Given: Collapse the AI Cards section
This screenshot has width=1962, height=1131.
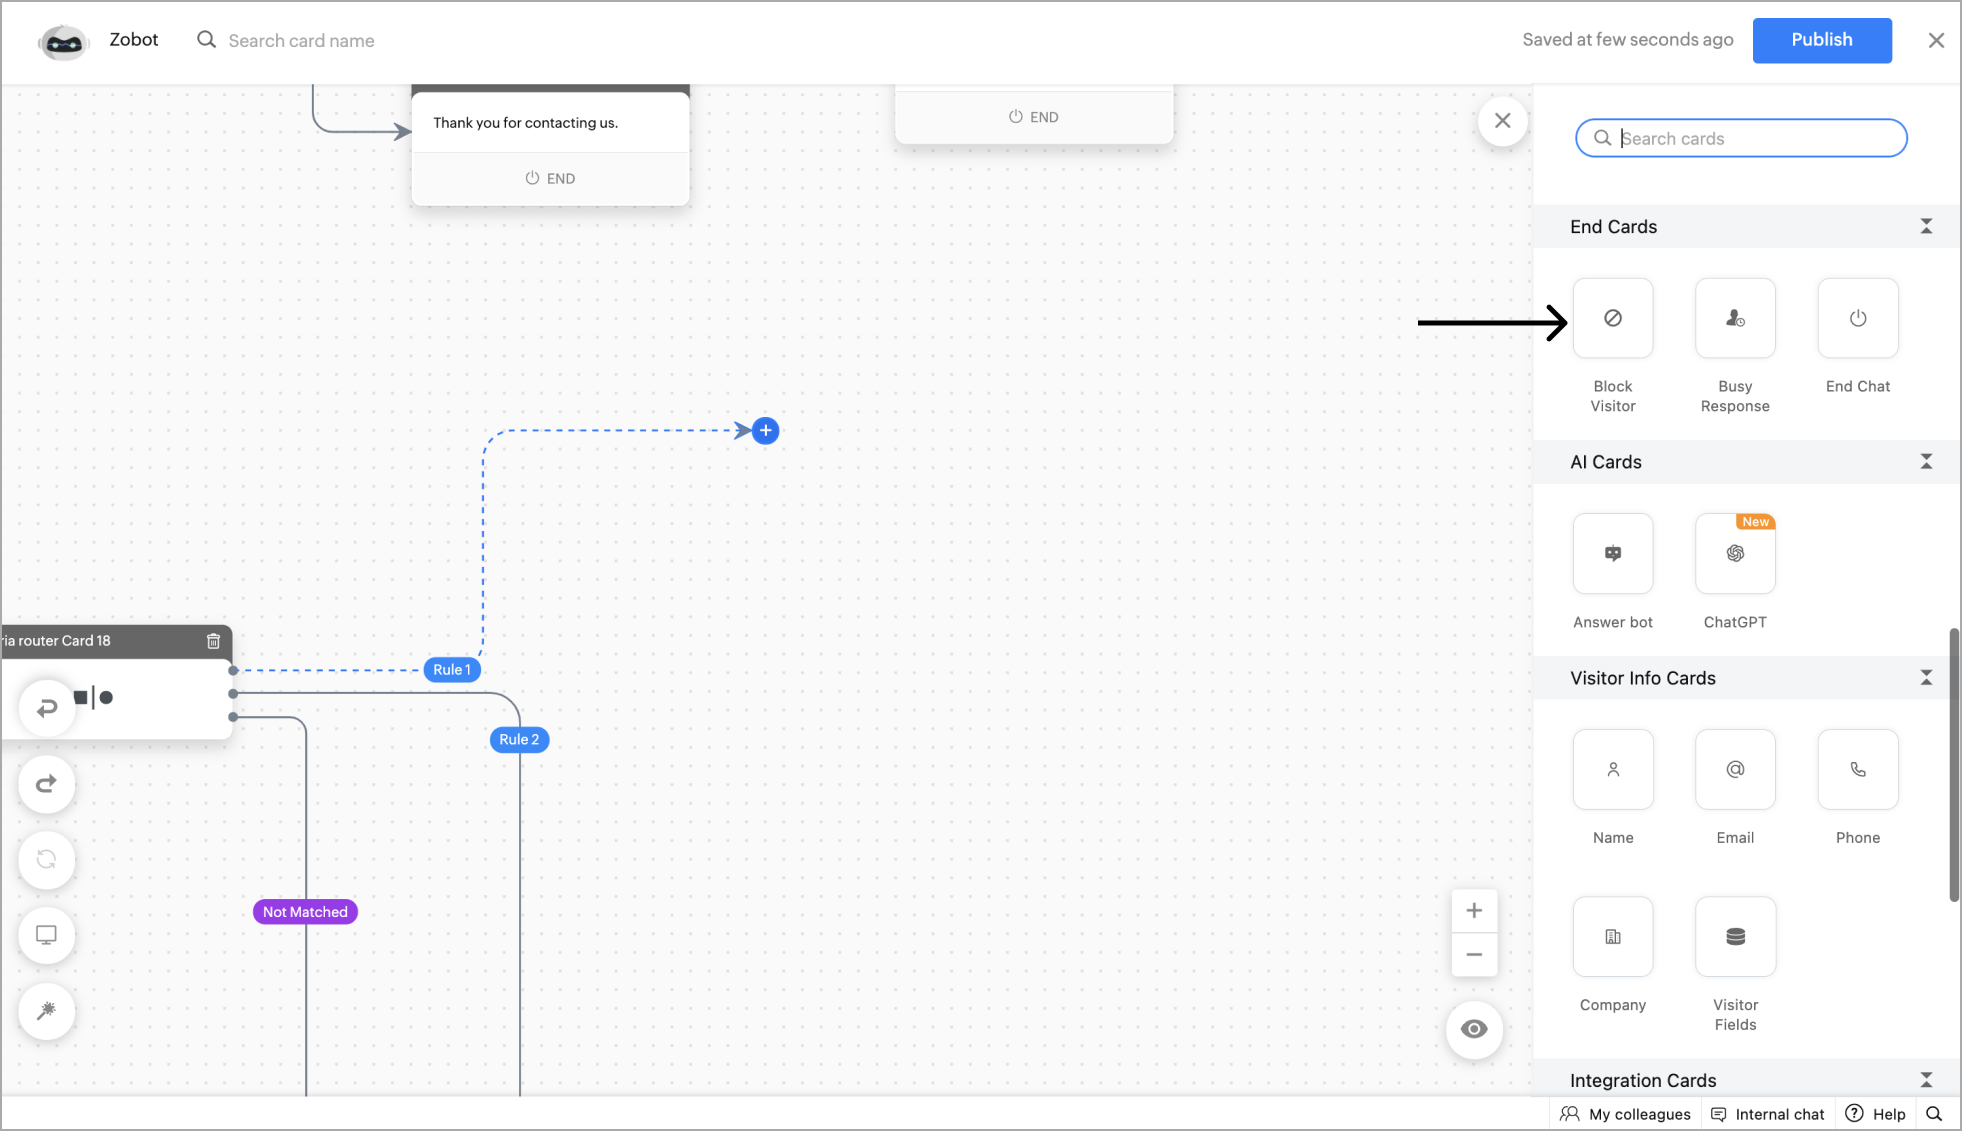Looking at the screenshot, I should coord(1925,461).
